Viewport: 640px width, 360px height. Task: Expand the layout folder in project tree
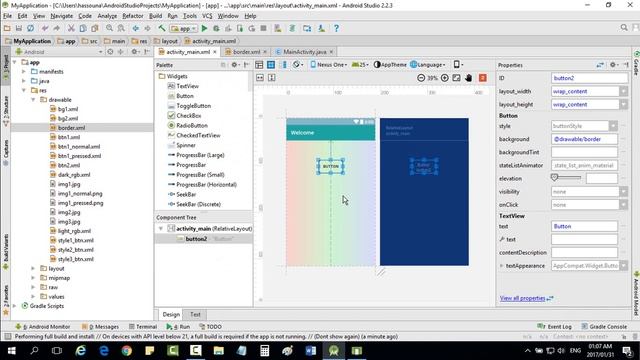pos(33,269)
